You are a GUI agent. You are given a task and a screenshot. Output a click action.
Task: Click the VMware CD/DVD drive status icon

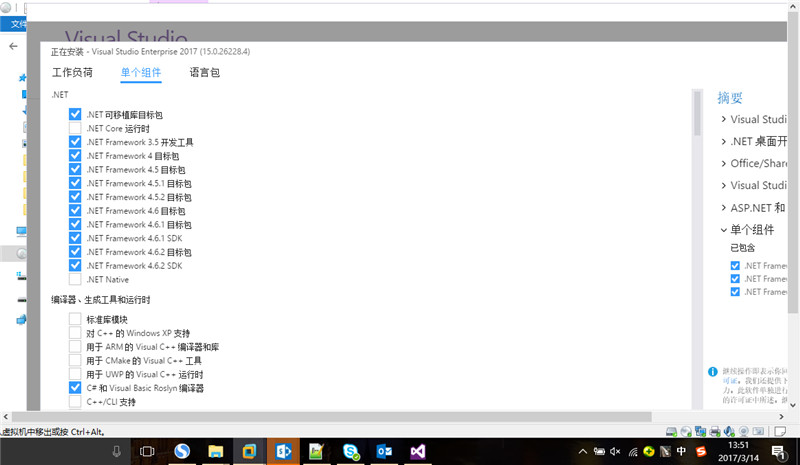(686, 431)
